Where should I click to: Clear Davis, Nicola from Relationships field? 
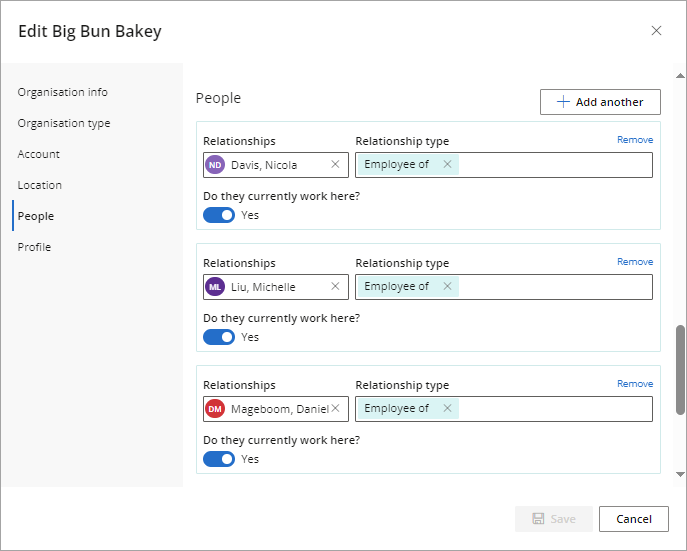335,164
